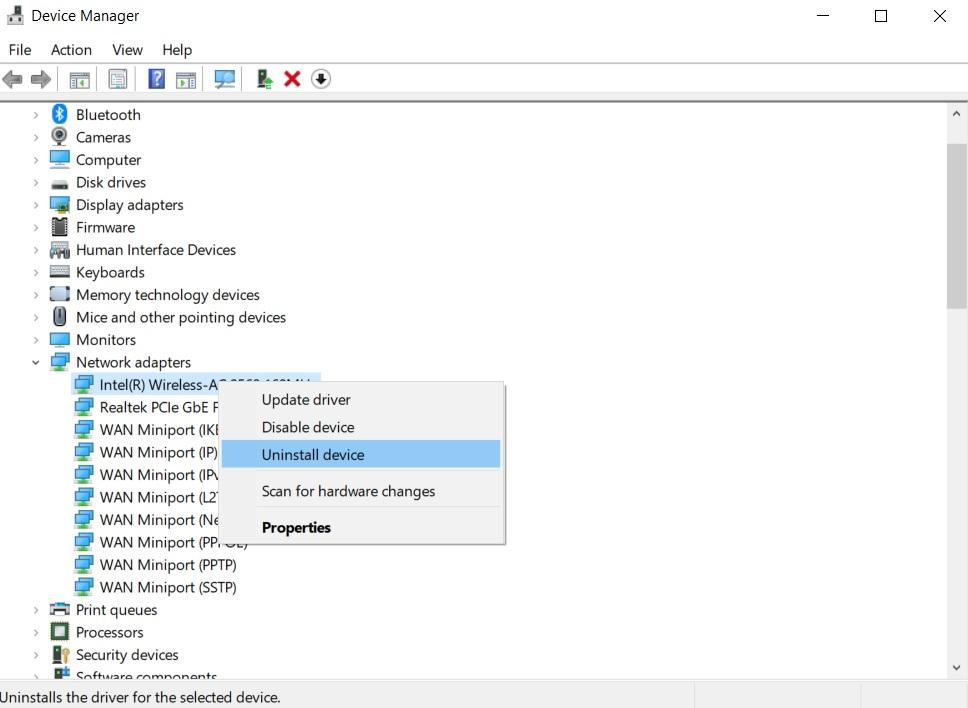
Task: Click the Show/Hide console tree toolbar icon
Action: (x=79, y=79)
